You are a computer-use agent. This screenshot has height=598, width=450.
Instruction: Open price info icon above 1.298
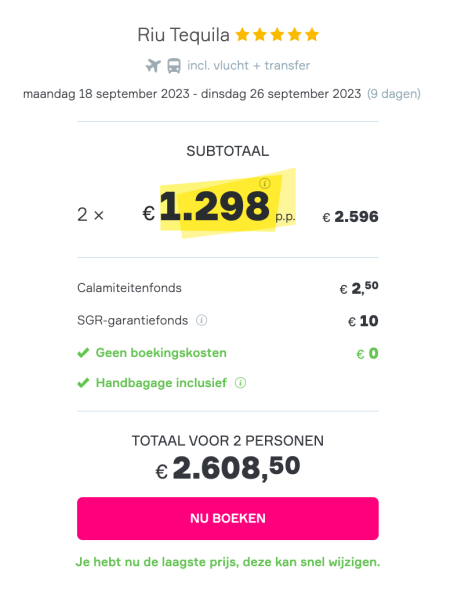click(x=265, y=183)
